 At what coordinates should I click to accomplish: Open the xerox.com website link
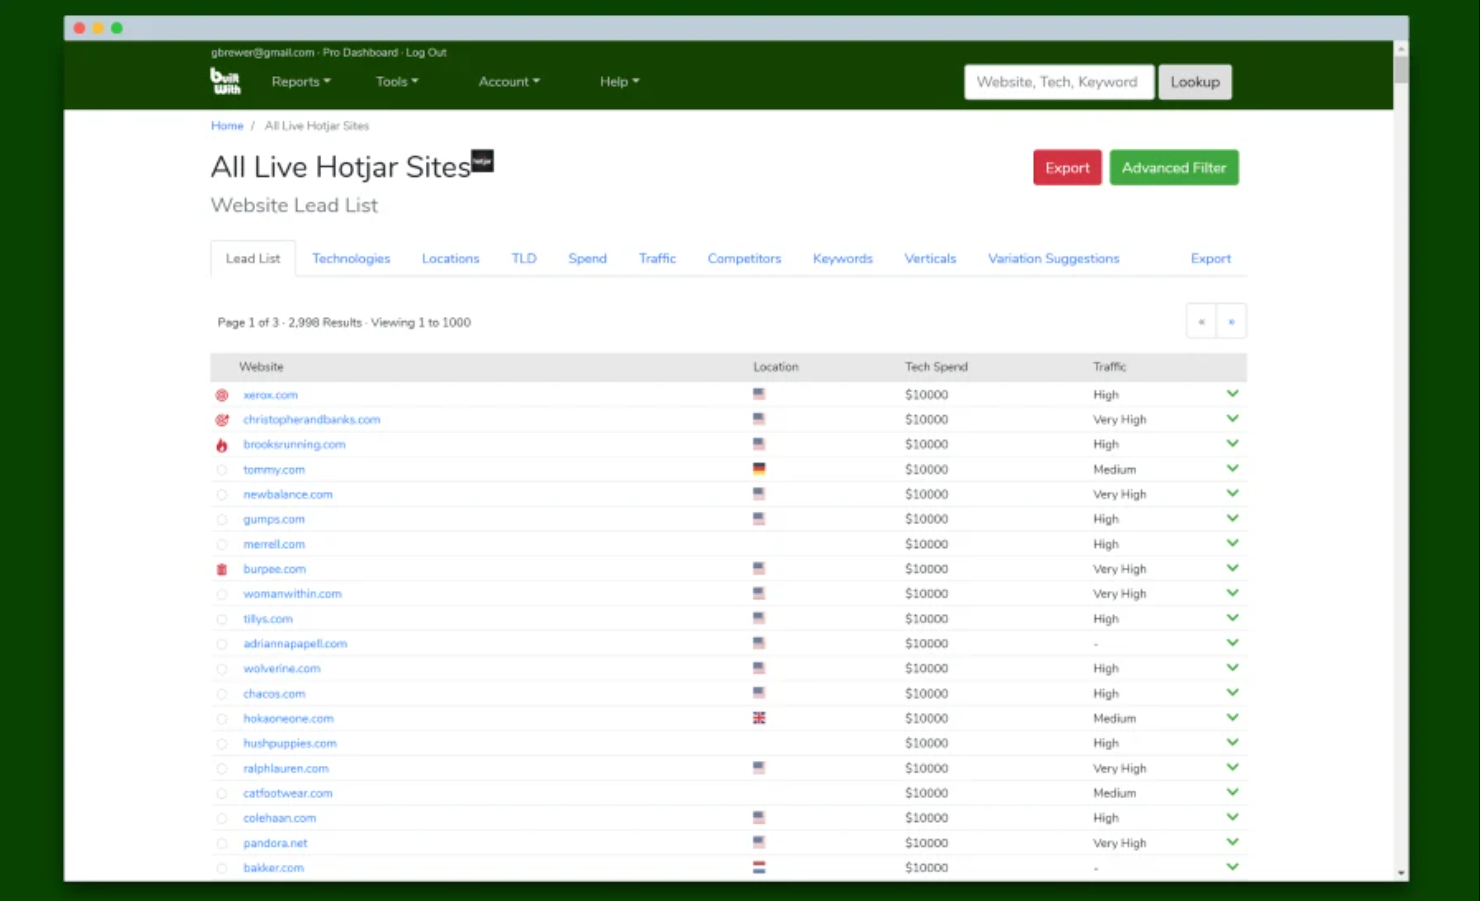(270, 395)
